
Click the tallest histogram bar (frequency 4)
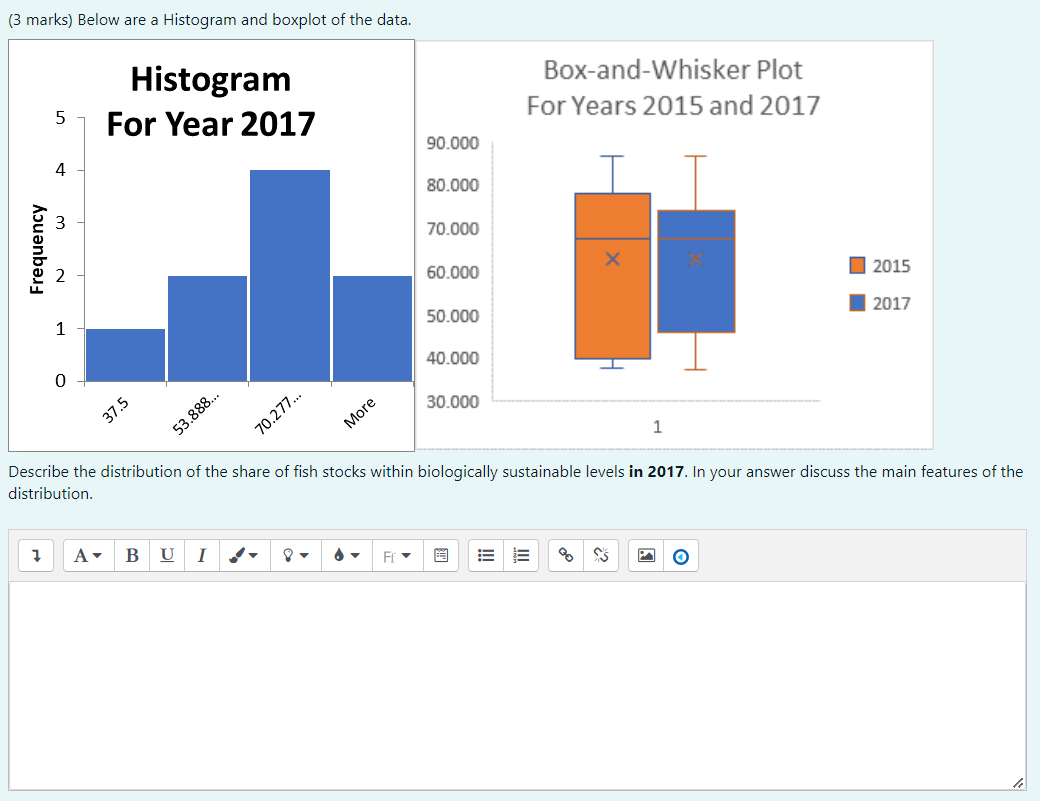pos(290,276)
